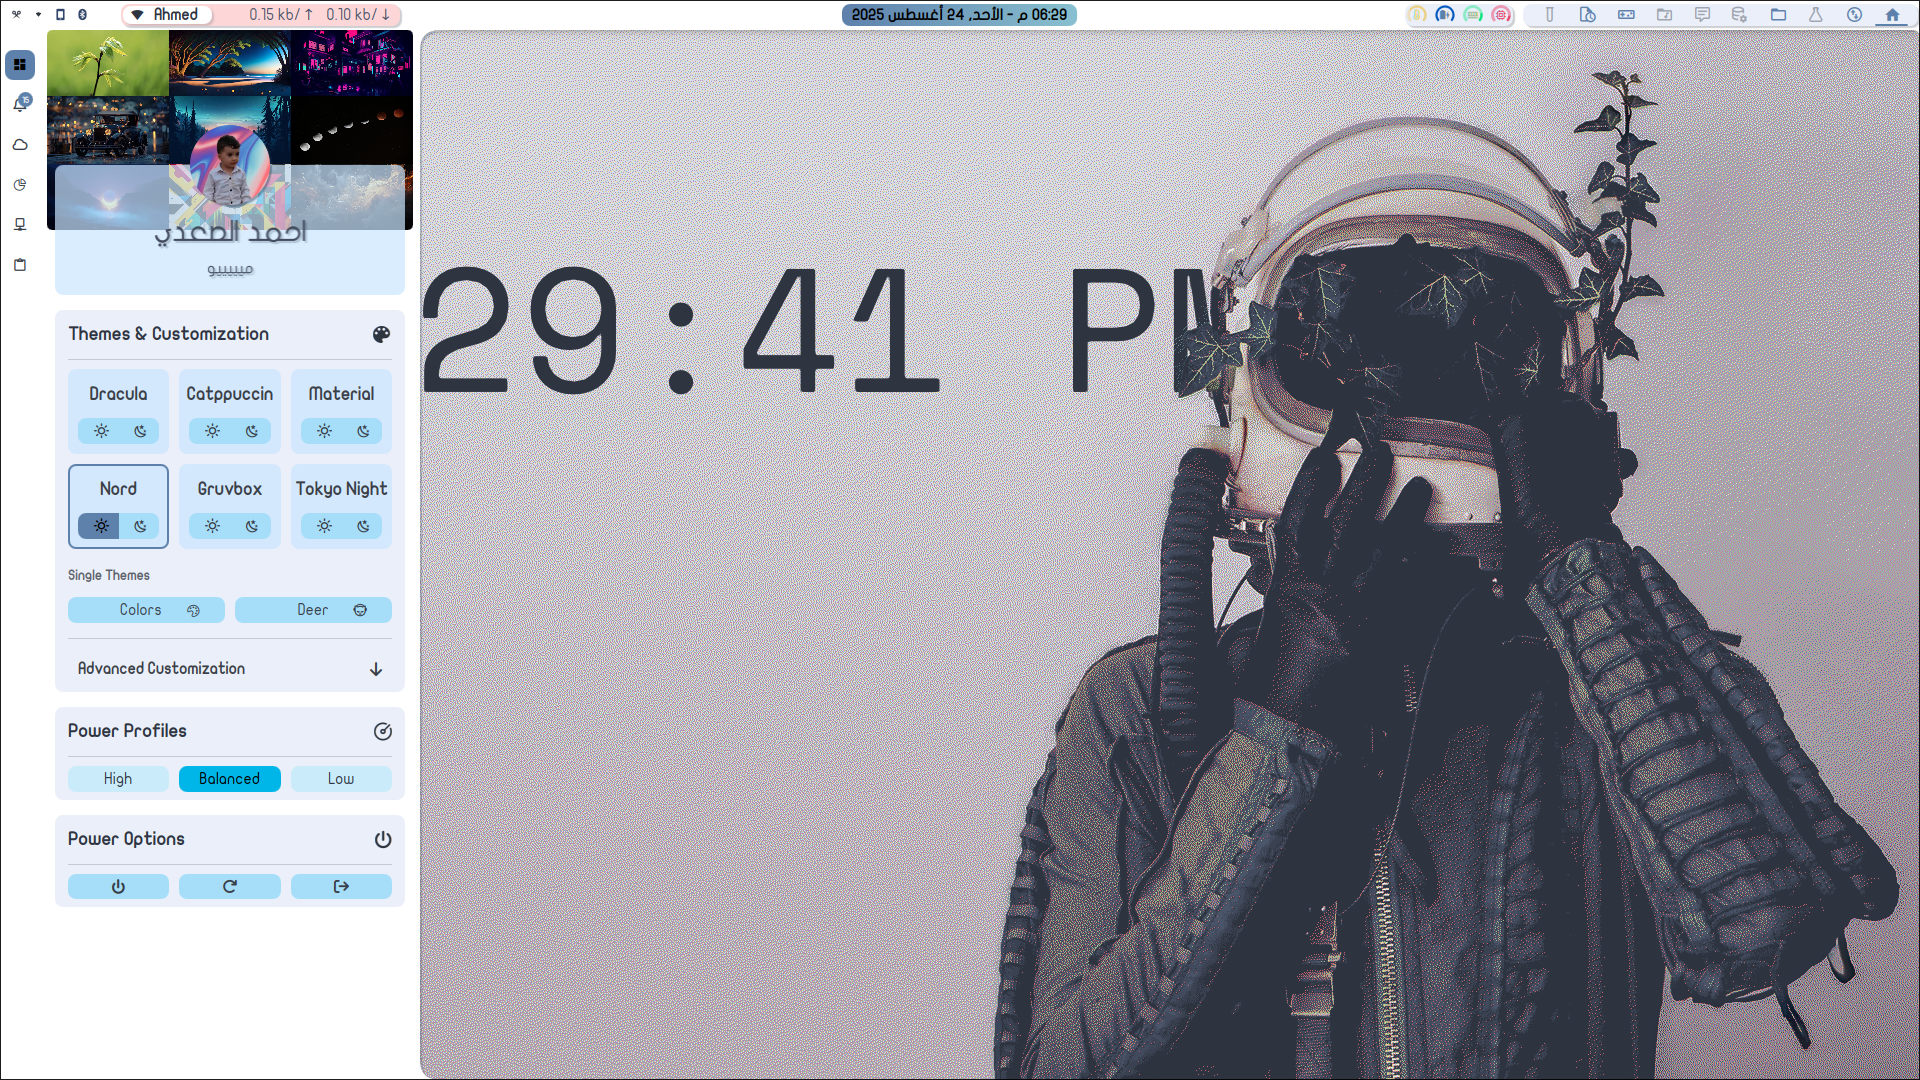Open the notifications bell in sidebar
1920x1080 pixels.
point(20,104)
